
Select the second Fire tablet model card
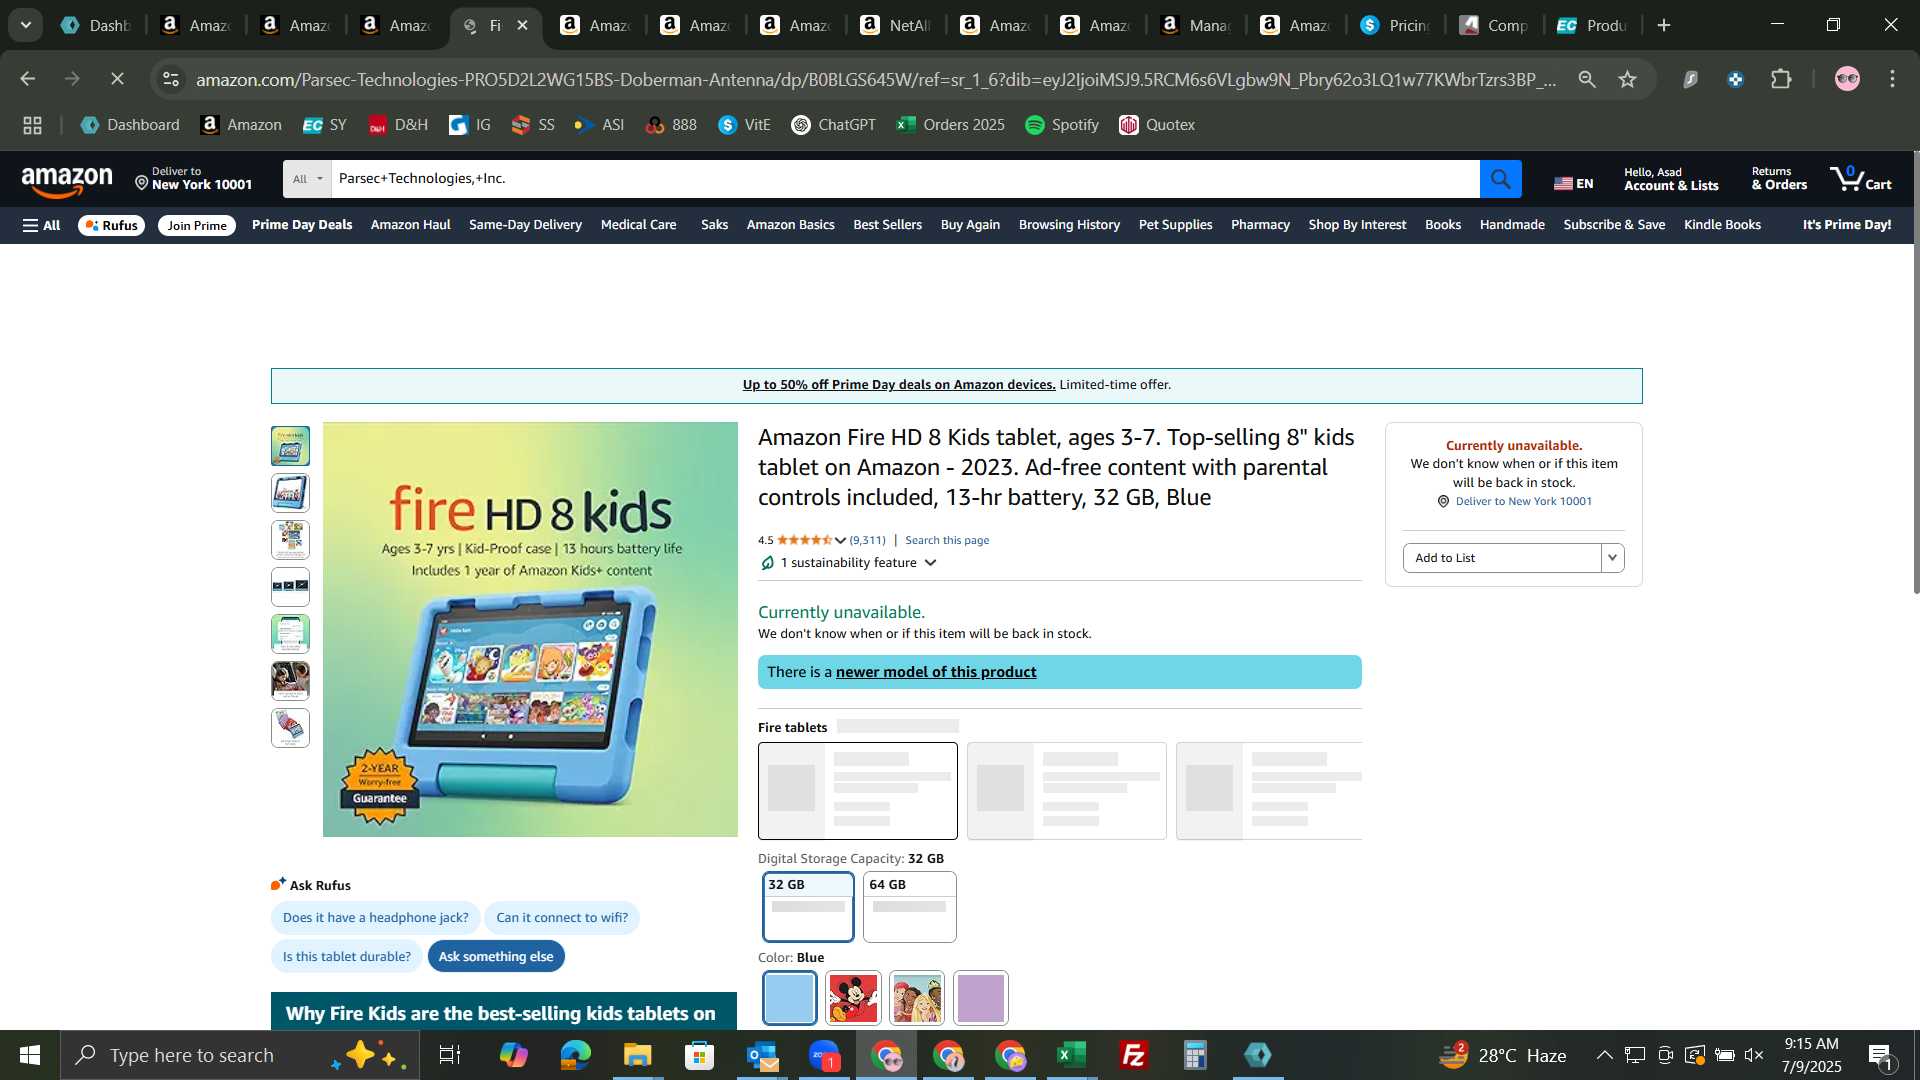click(x=1066, y=791)
